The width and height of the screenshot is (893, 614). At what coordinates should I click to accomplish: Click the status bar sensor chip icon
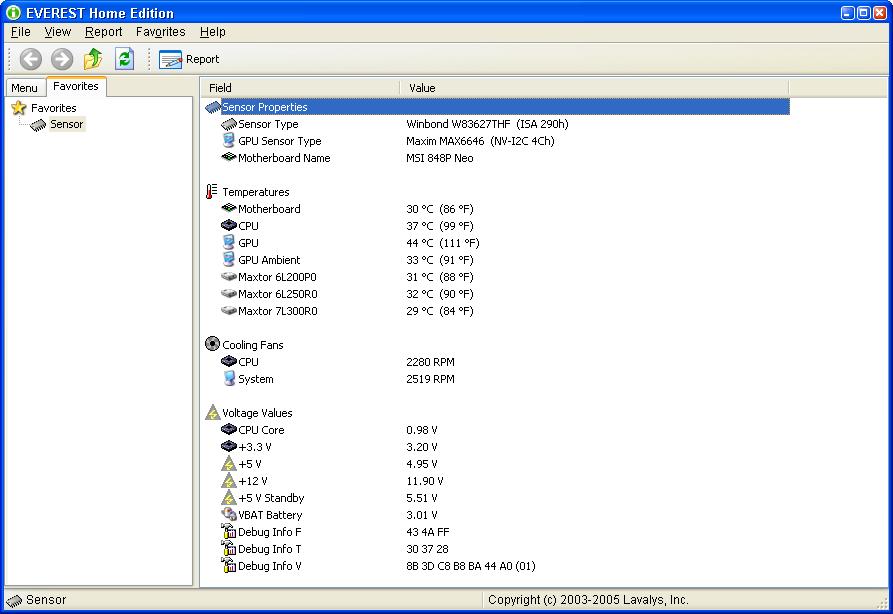14,600
